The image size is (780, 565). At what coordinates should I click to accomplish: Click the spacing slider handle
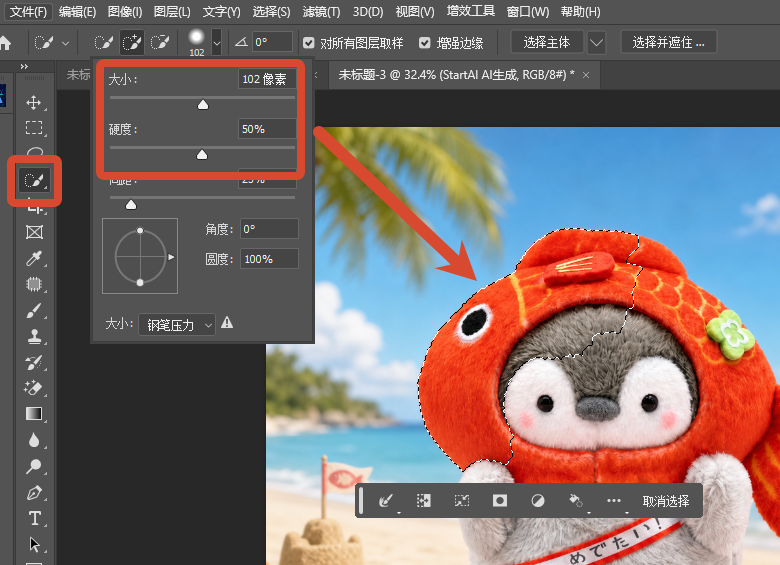[131, 204]
